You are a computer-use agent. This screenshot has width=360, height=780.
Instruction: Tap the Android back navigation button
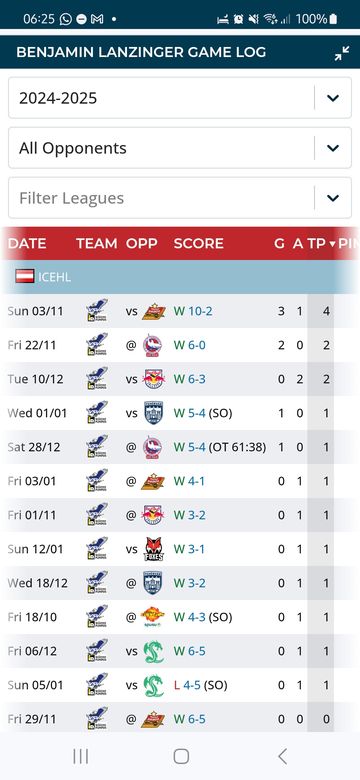coord(282,756)
